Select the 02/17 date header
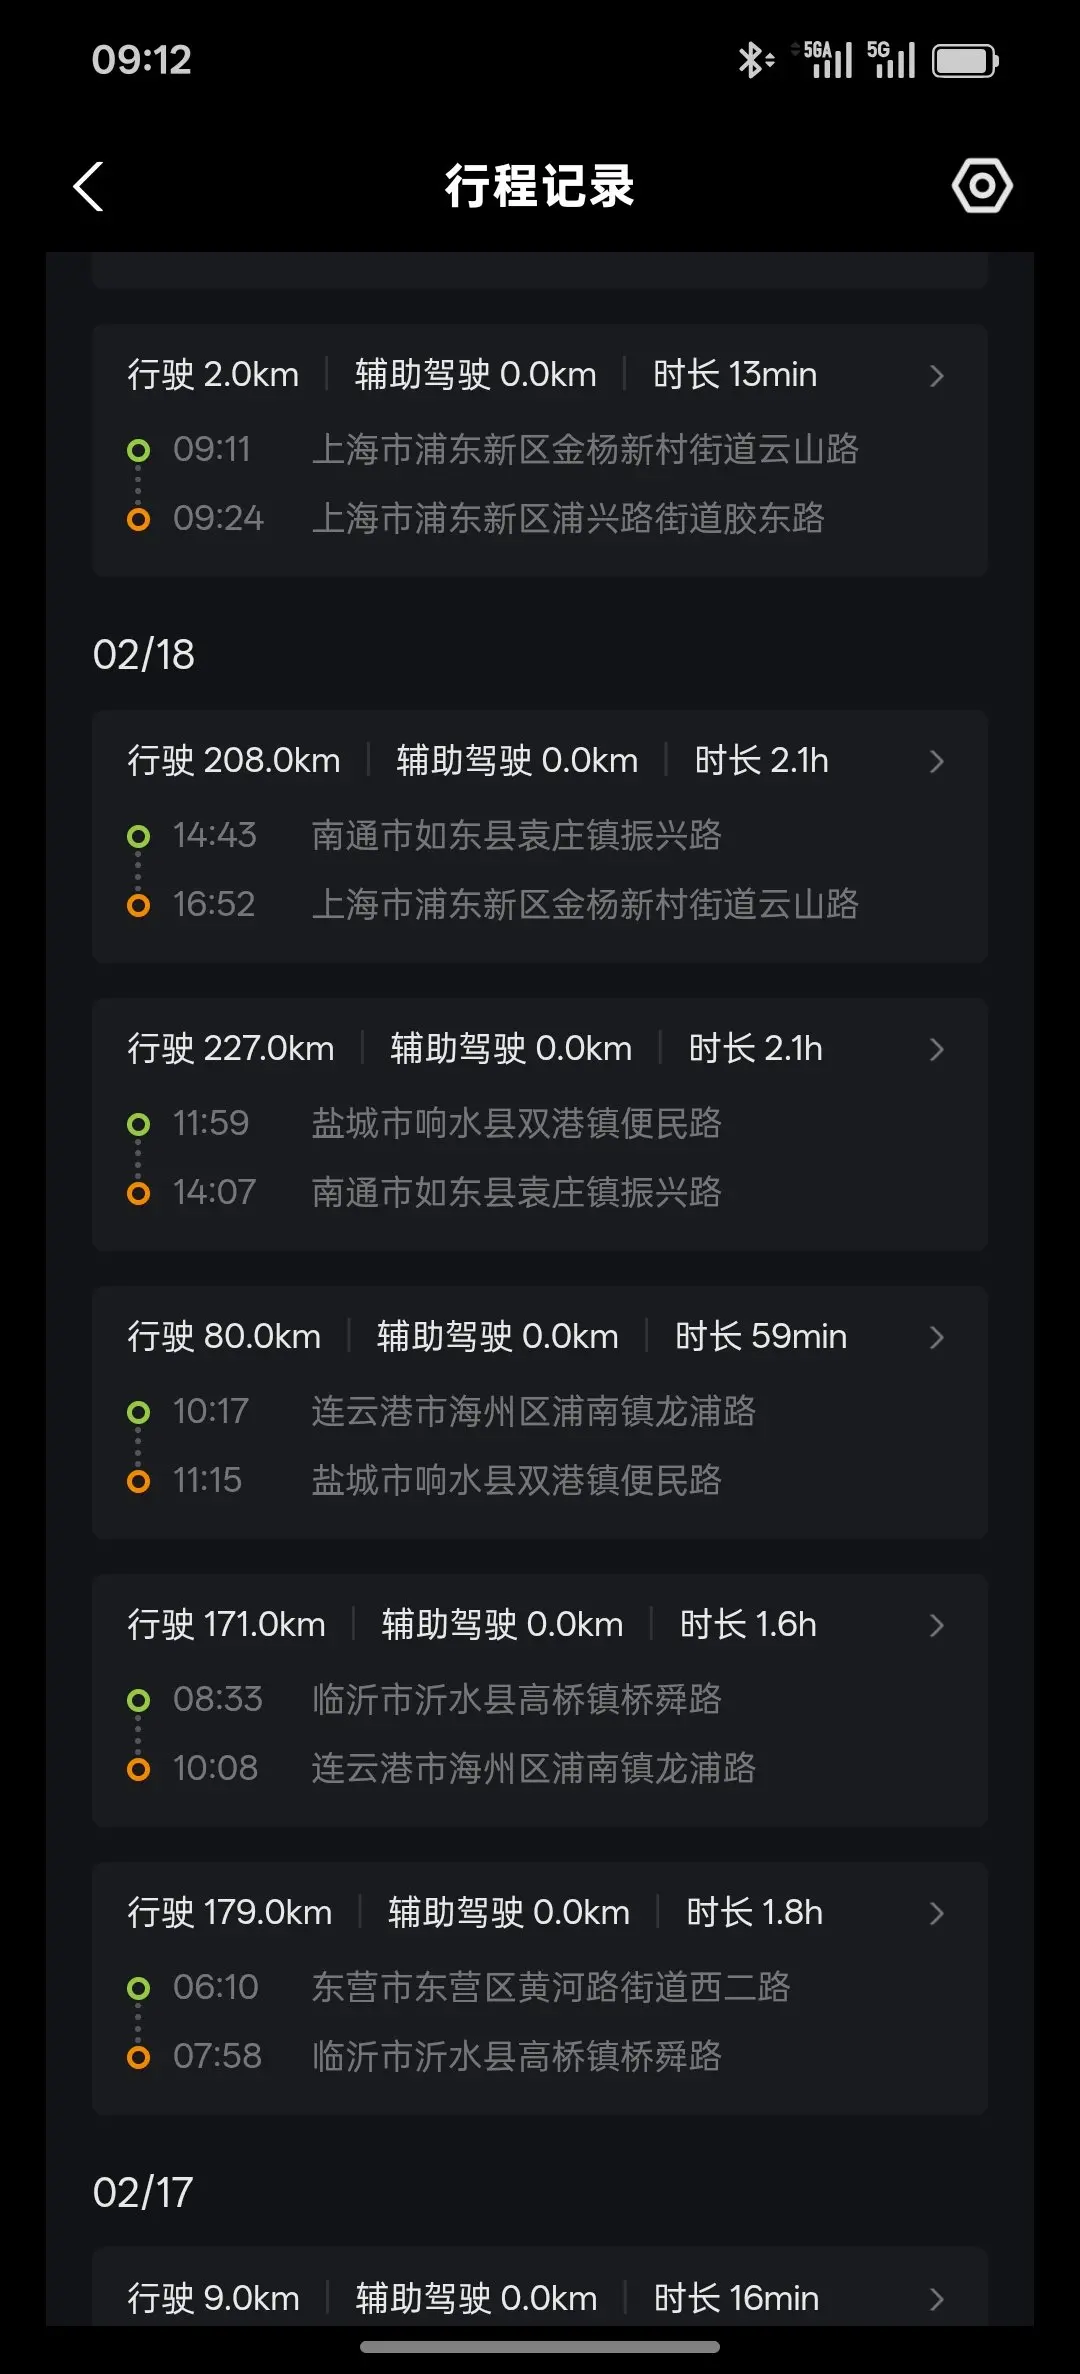Viewport: 1080px width, 2374px height. click(143, 2193)
